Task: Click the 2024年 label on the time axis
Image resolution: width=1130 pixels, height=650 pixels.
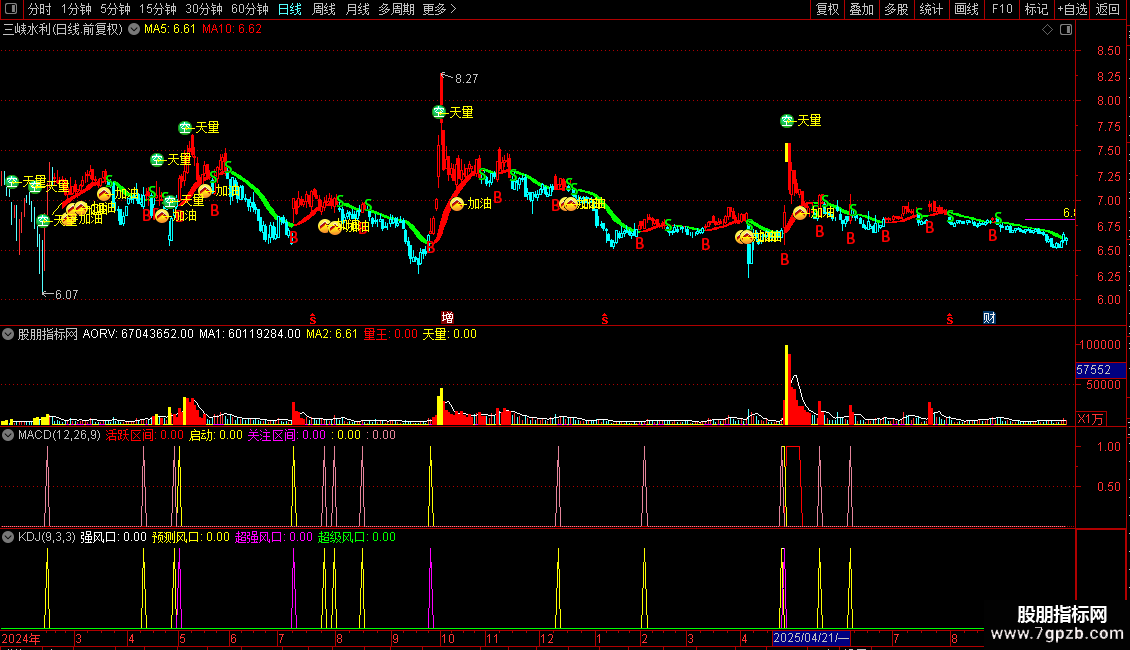Action: [x=21, y=638]
